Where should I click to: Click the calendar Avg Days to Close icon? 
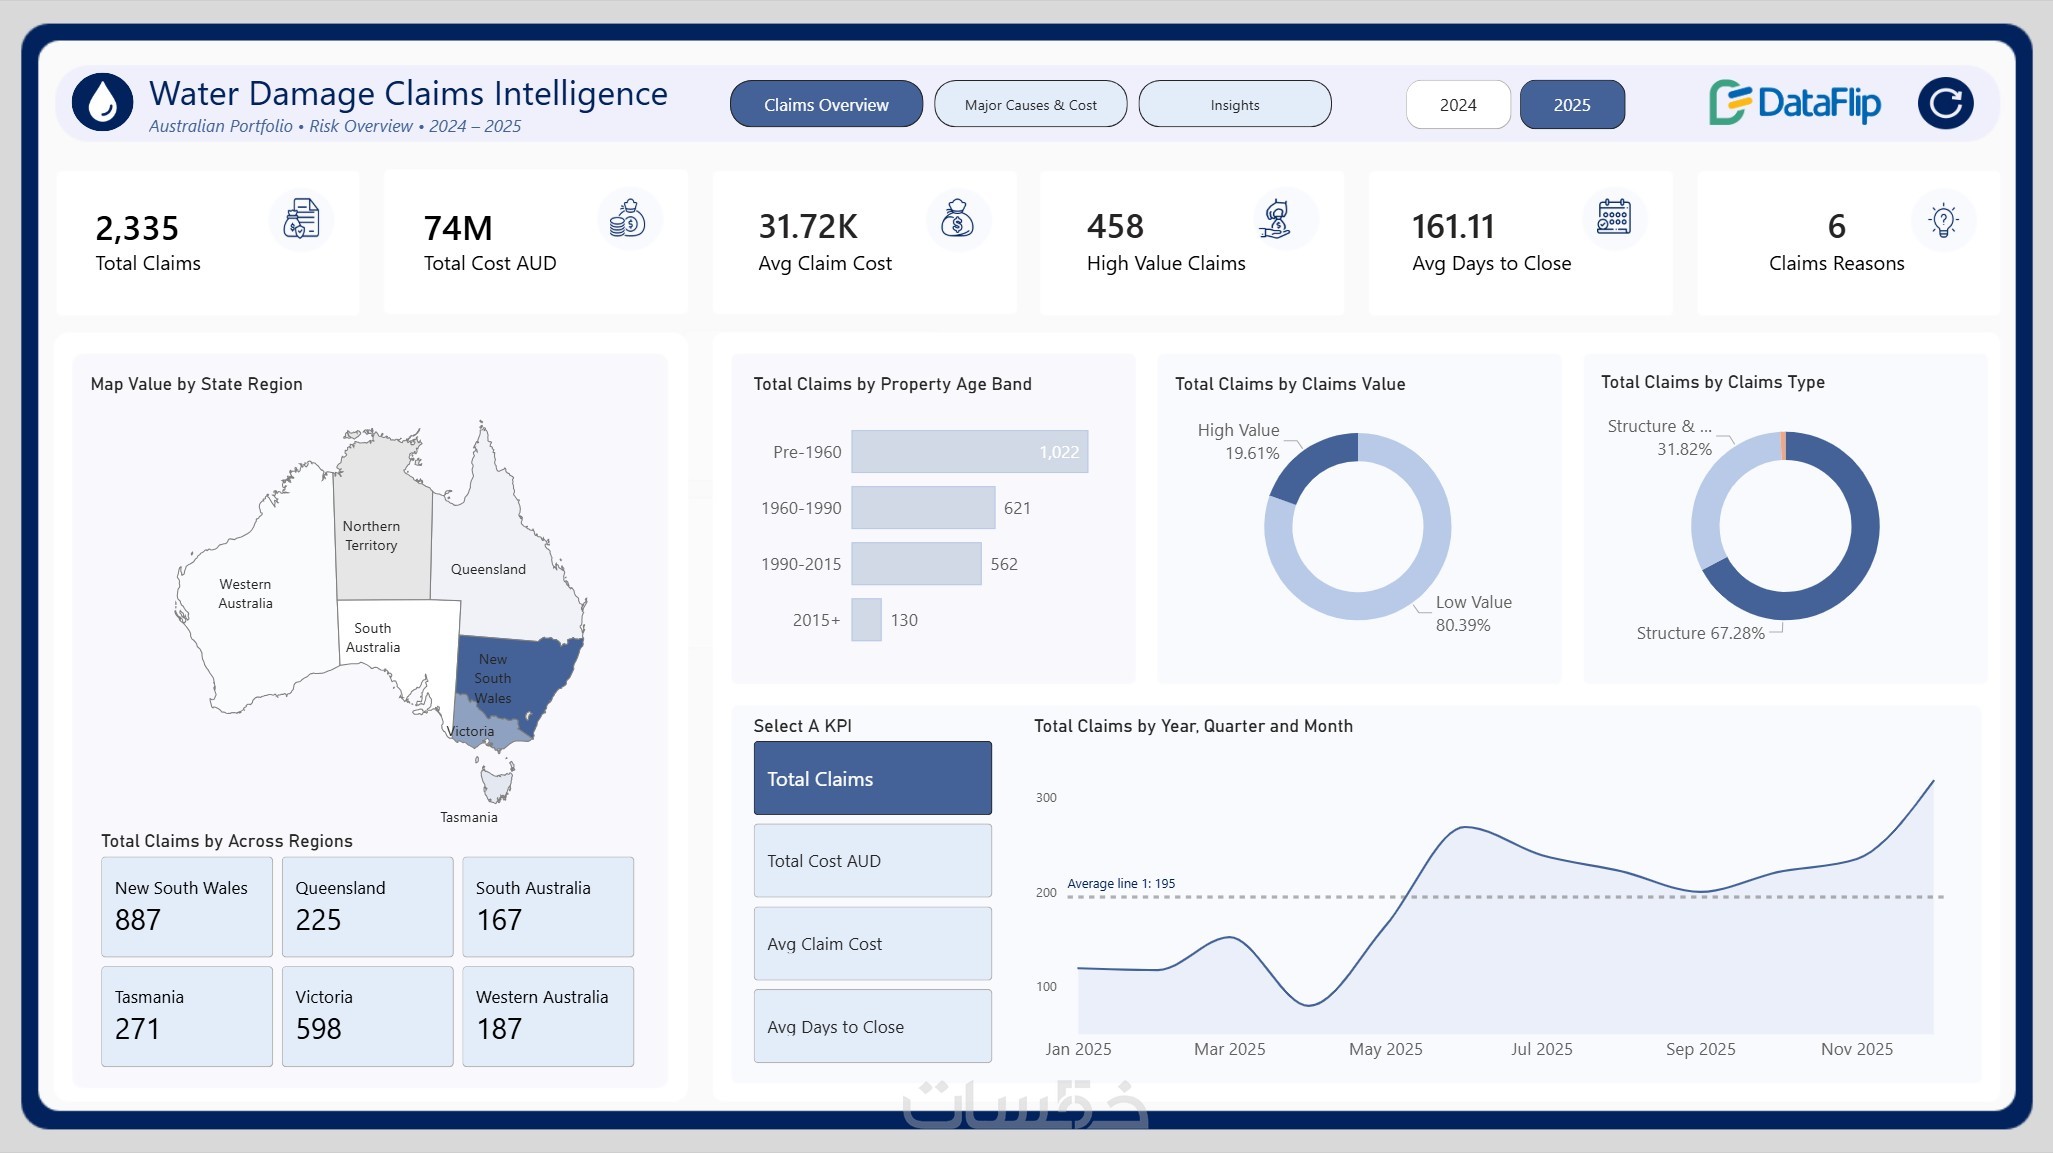click(x=1613, y=217)
